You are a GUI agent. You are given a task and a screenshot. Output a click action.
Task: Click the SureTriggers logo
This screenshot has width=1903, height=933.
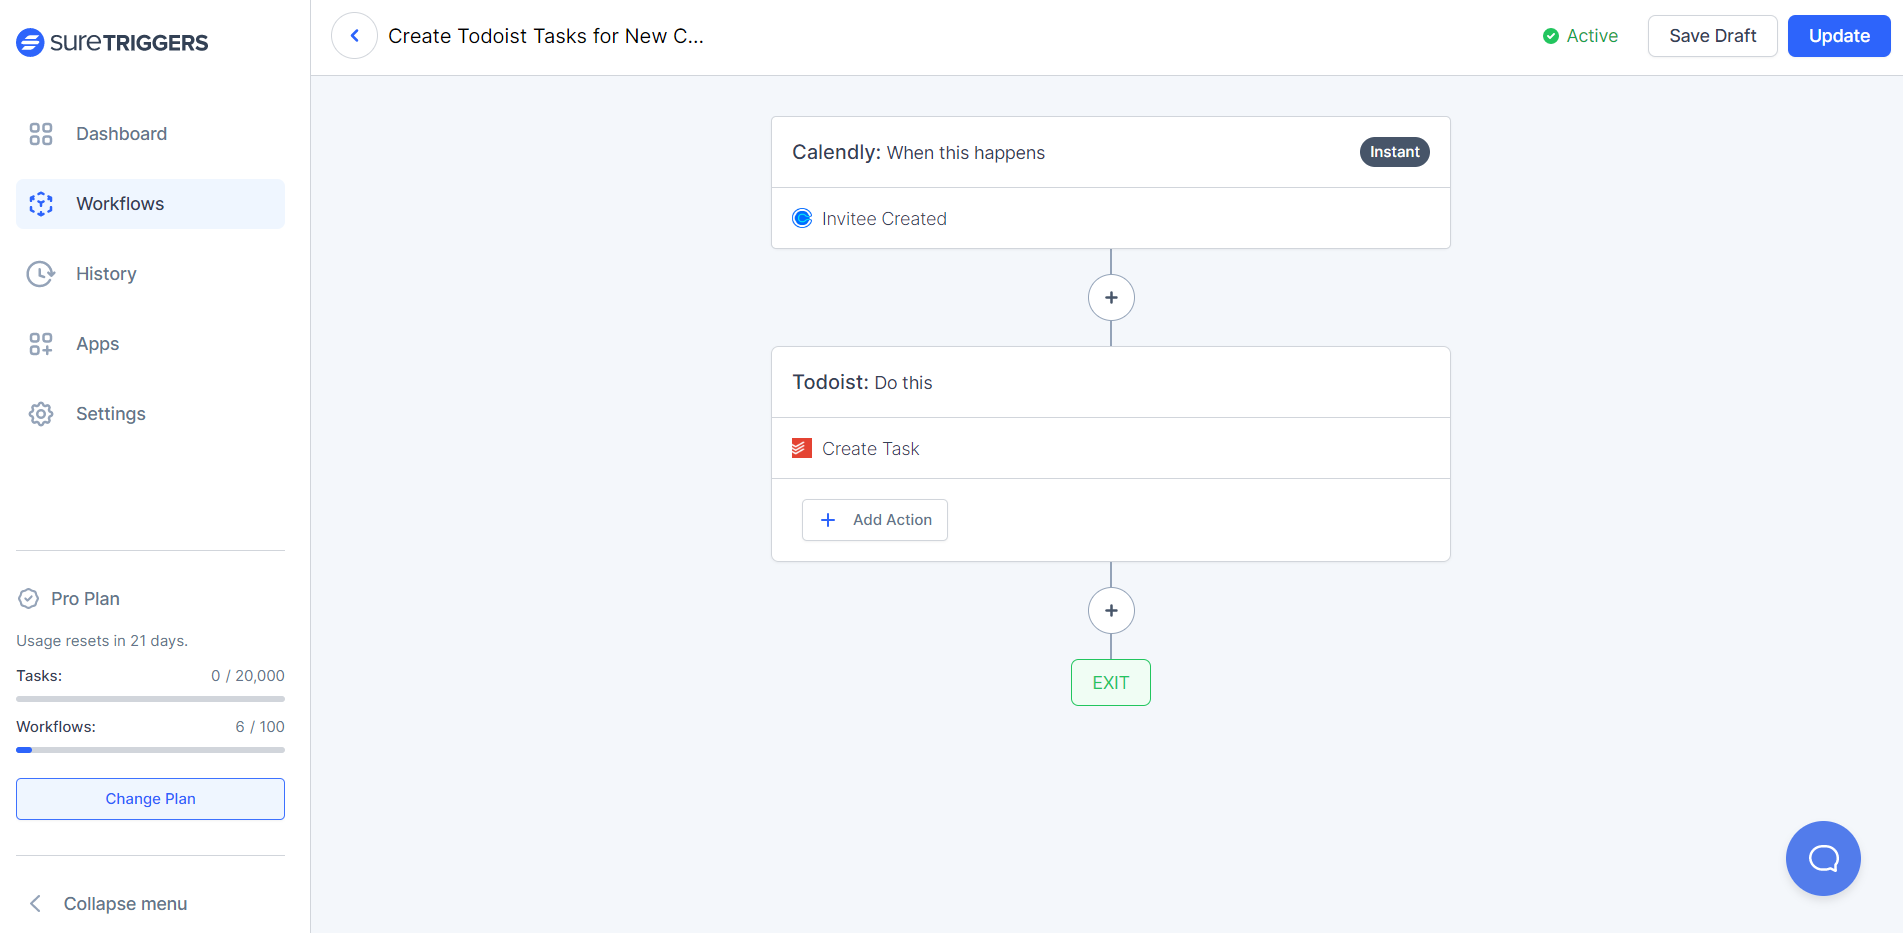click(x=111, y=42)
